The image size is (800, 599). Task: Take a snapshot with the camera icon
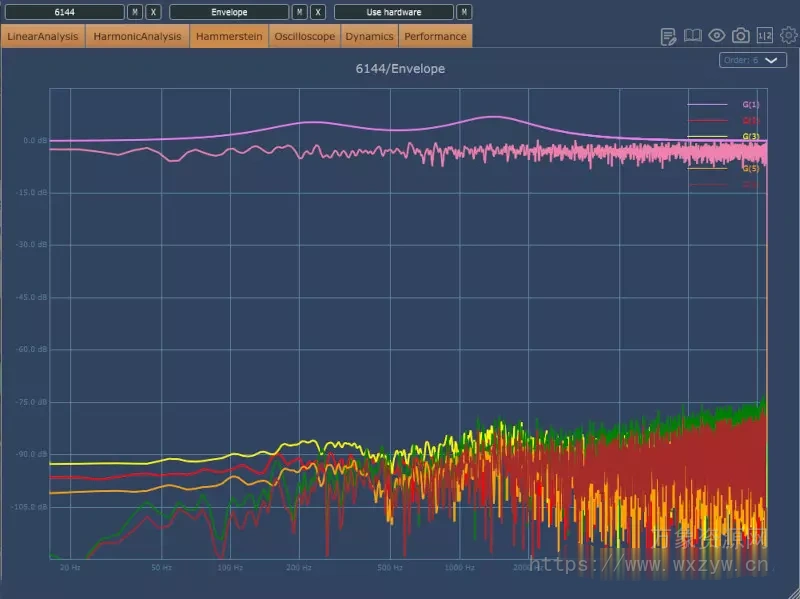click(741, 36)
